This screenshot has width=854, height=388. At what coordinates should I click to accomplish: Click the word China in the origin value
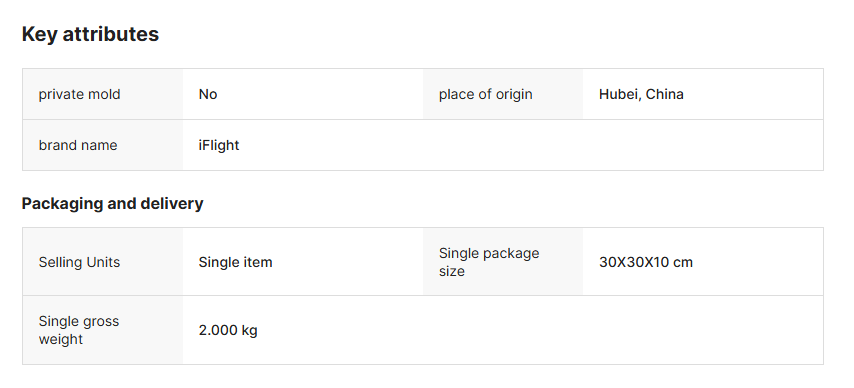(664, 94)
